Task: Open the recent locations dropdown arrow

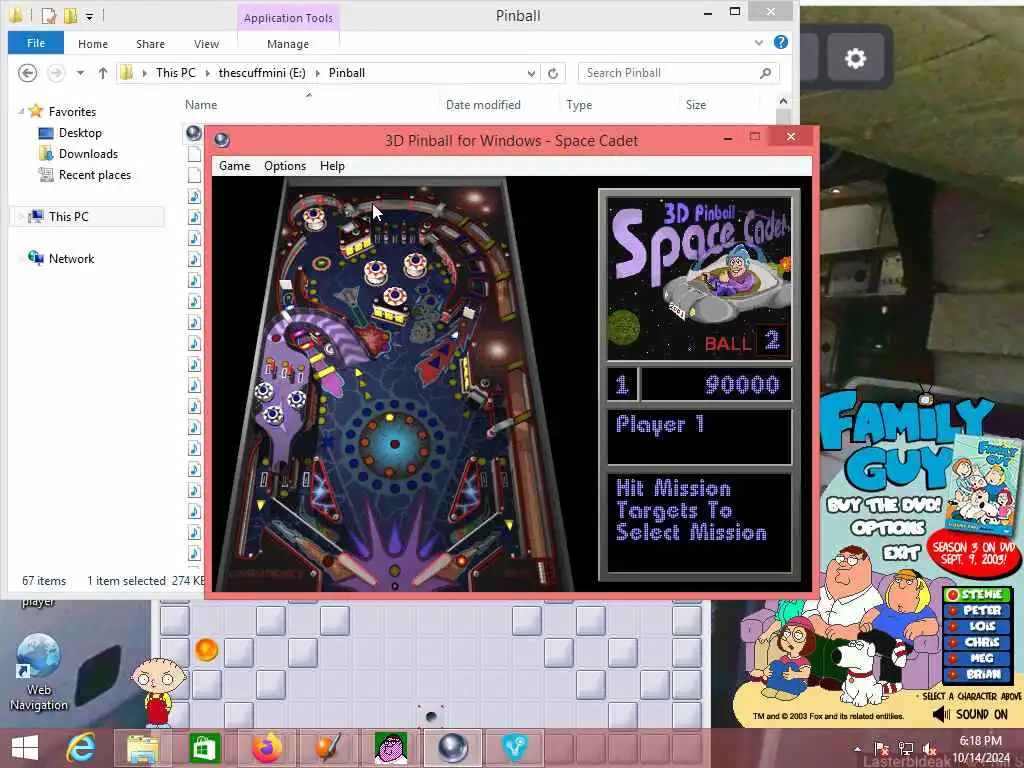Action: (80, 73)
